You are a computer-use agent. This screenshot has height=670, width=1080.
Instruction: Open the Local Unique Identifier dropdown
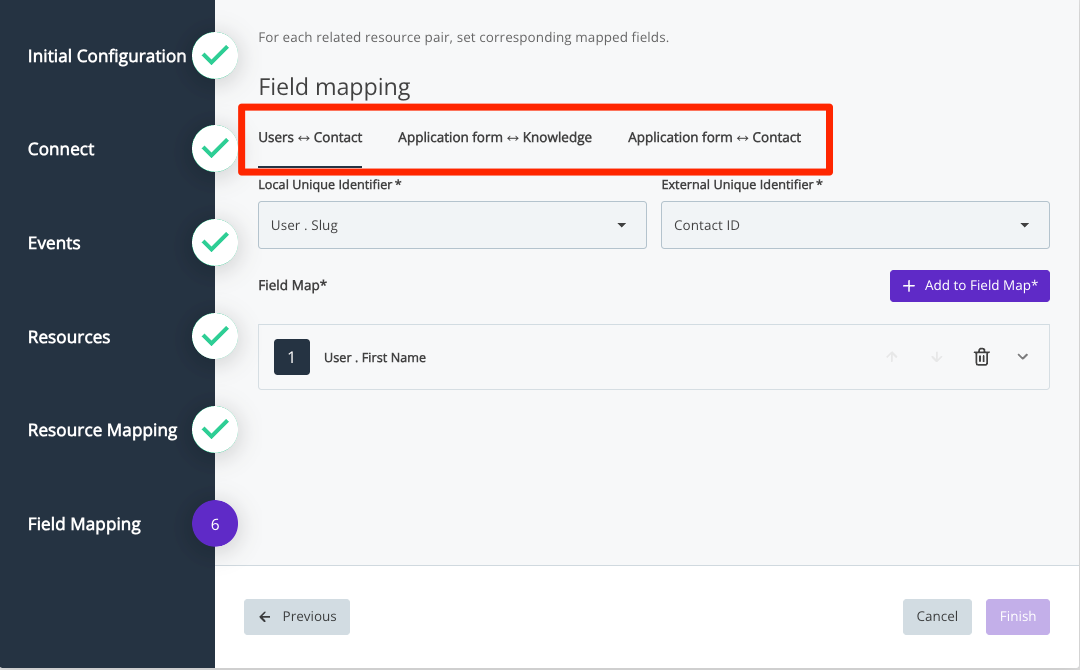point(452,225)
